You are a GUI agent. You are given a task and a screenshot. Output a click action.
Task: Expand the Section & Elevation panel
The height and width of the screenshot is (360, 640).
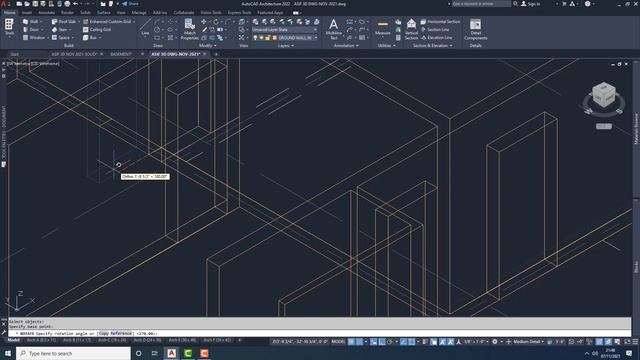coord(432,46)
